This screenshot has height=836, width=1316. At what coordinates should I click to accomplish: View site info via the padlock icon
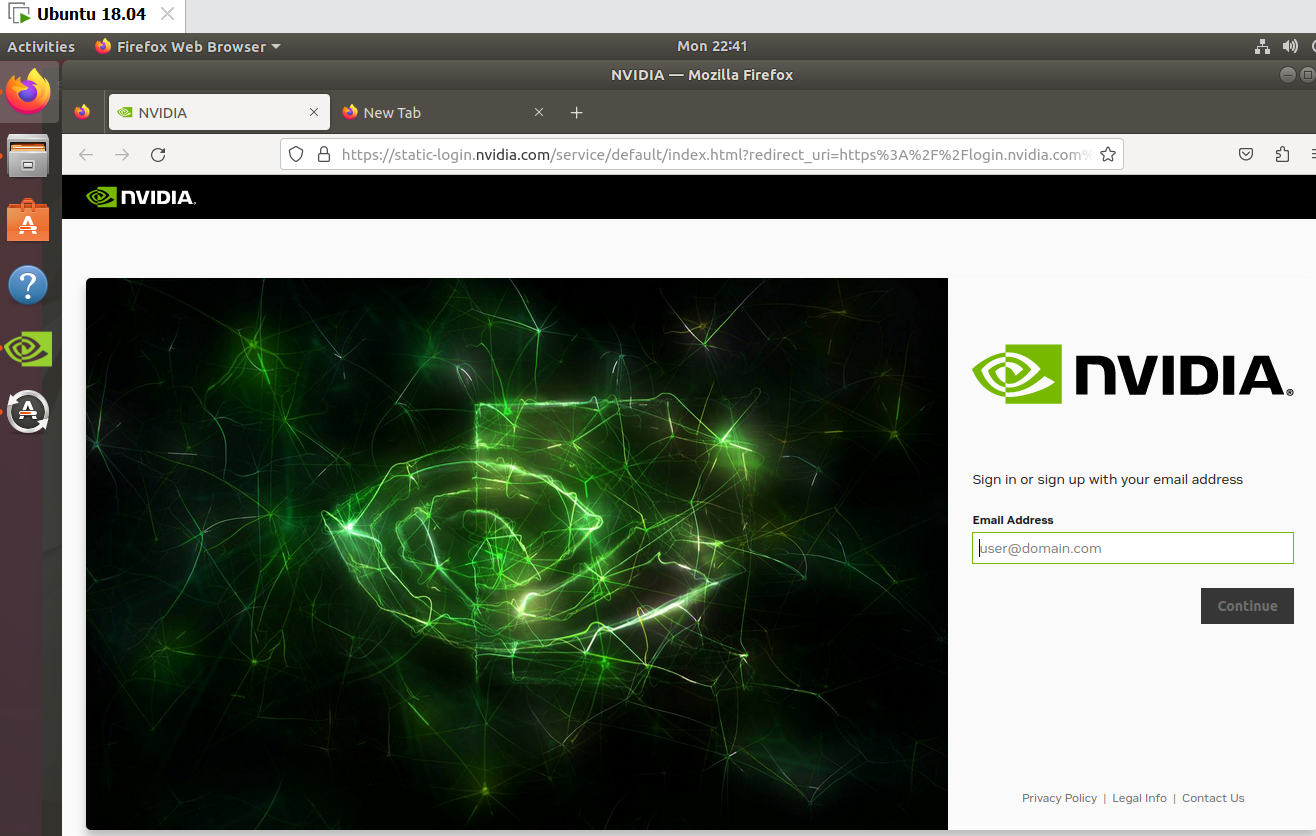pyautogui.click(x=323, y=154)
